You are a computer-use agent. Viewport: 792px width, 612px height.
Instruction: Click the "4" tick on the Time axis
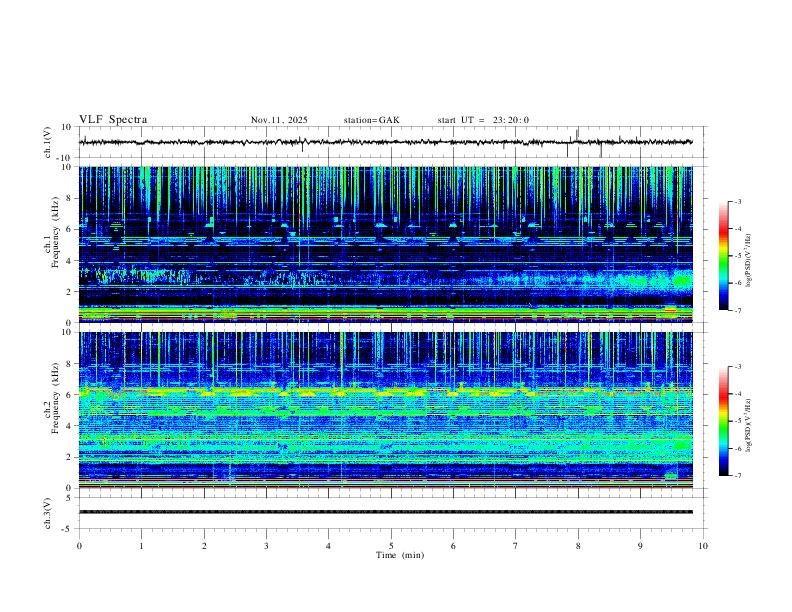pos(328,546)
